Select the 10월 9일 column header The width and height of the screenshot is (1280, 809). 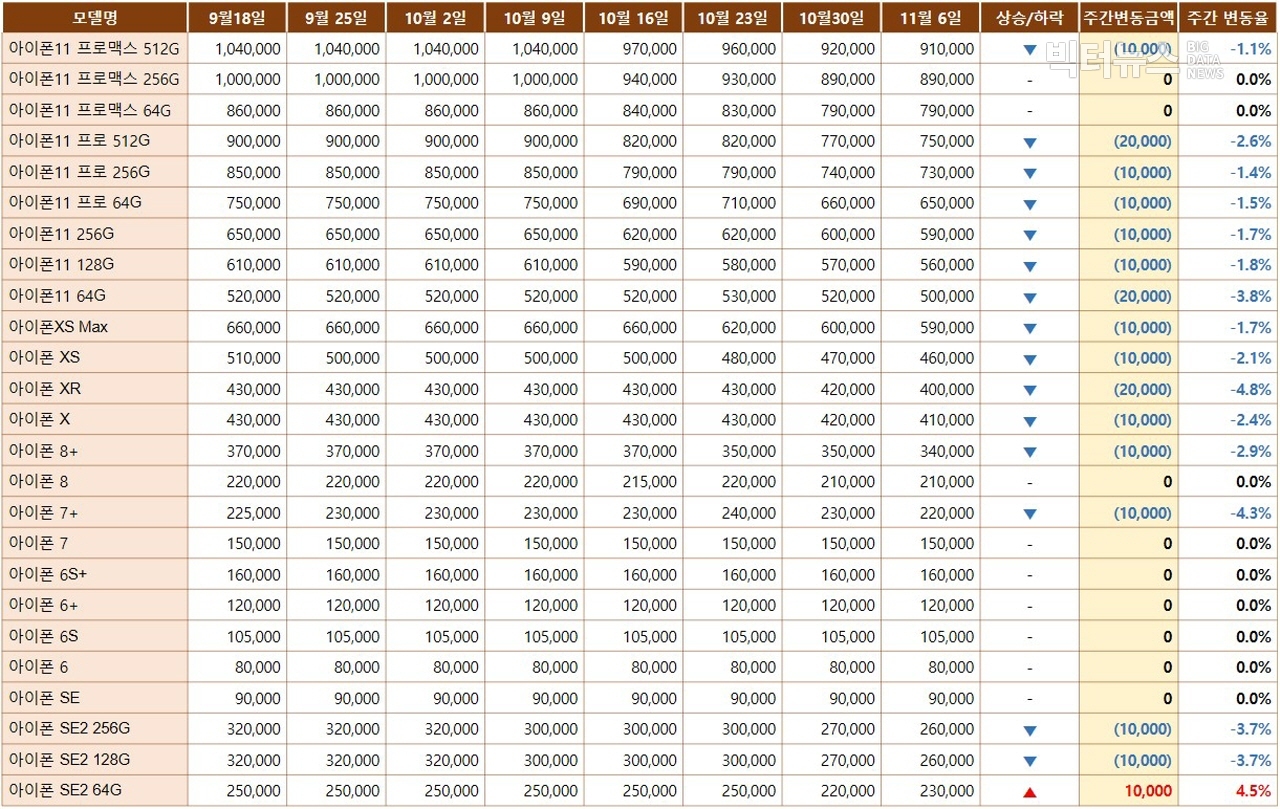(535, 17)
